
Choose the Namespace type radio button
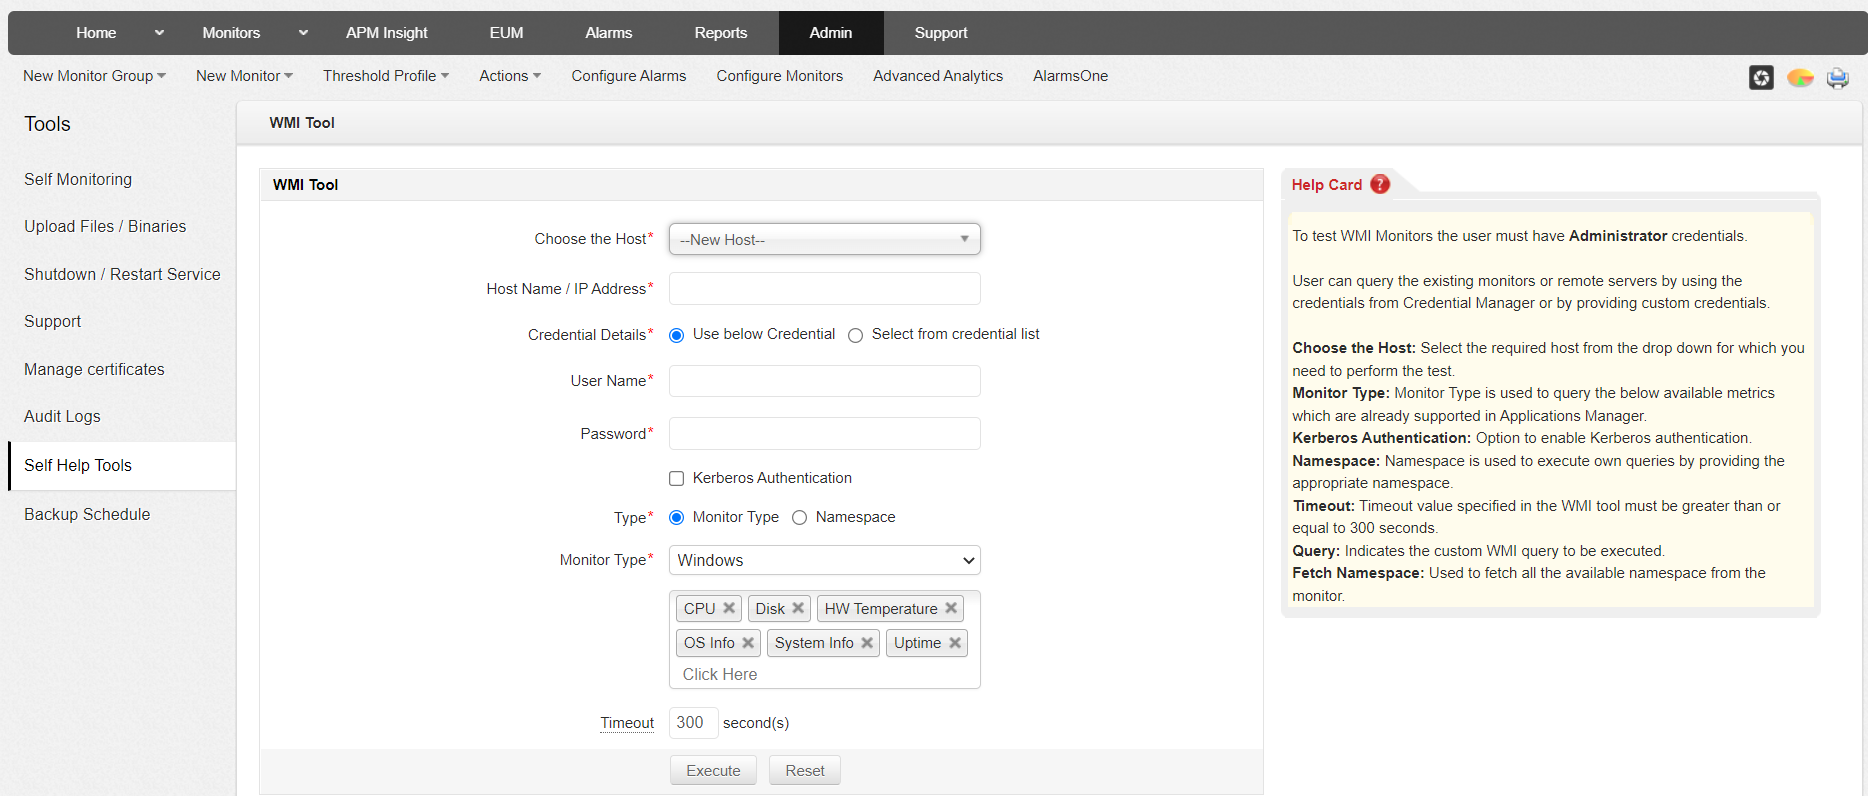point(800,518)
